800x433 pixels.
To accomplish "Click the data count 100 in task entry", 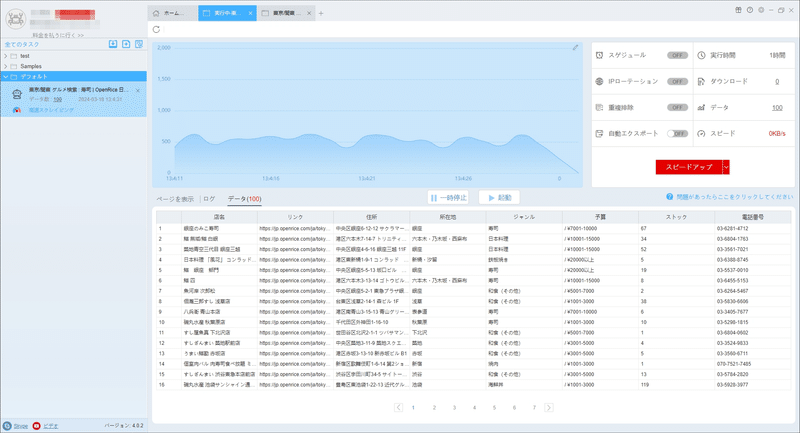I will [58, 99].
